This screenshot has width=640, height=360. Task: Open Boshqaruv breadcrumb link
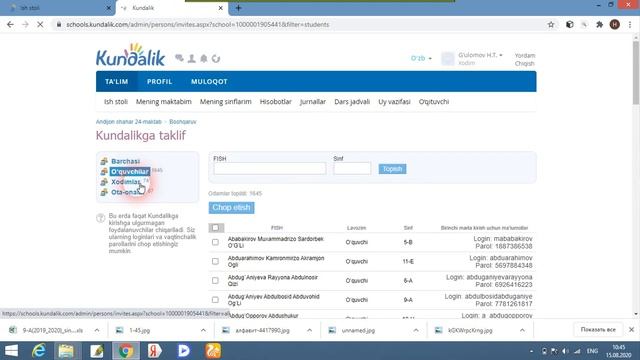click(182, 122)
